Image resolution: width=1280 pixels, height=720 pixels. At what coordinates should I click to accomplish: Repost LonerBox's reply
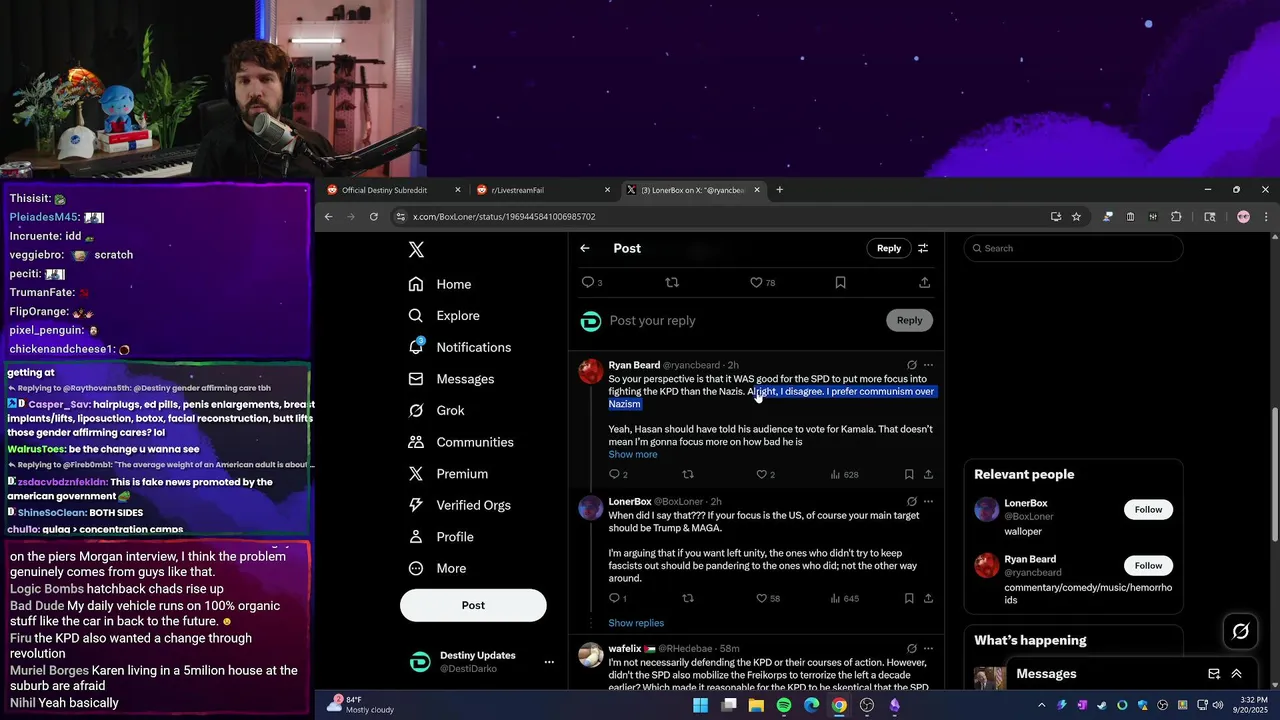coord(687,598)
